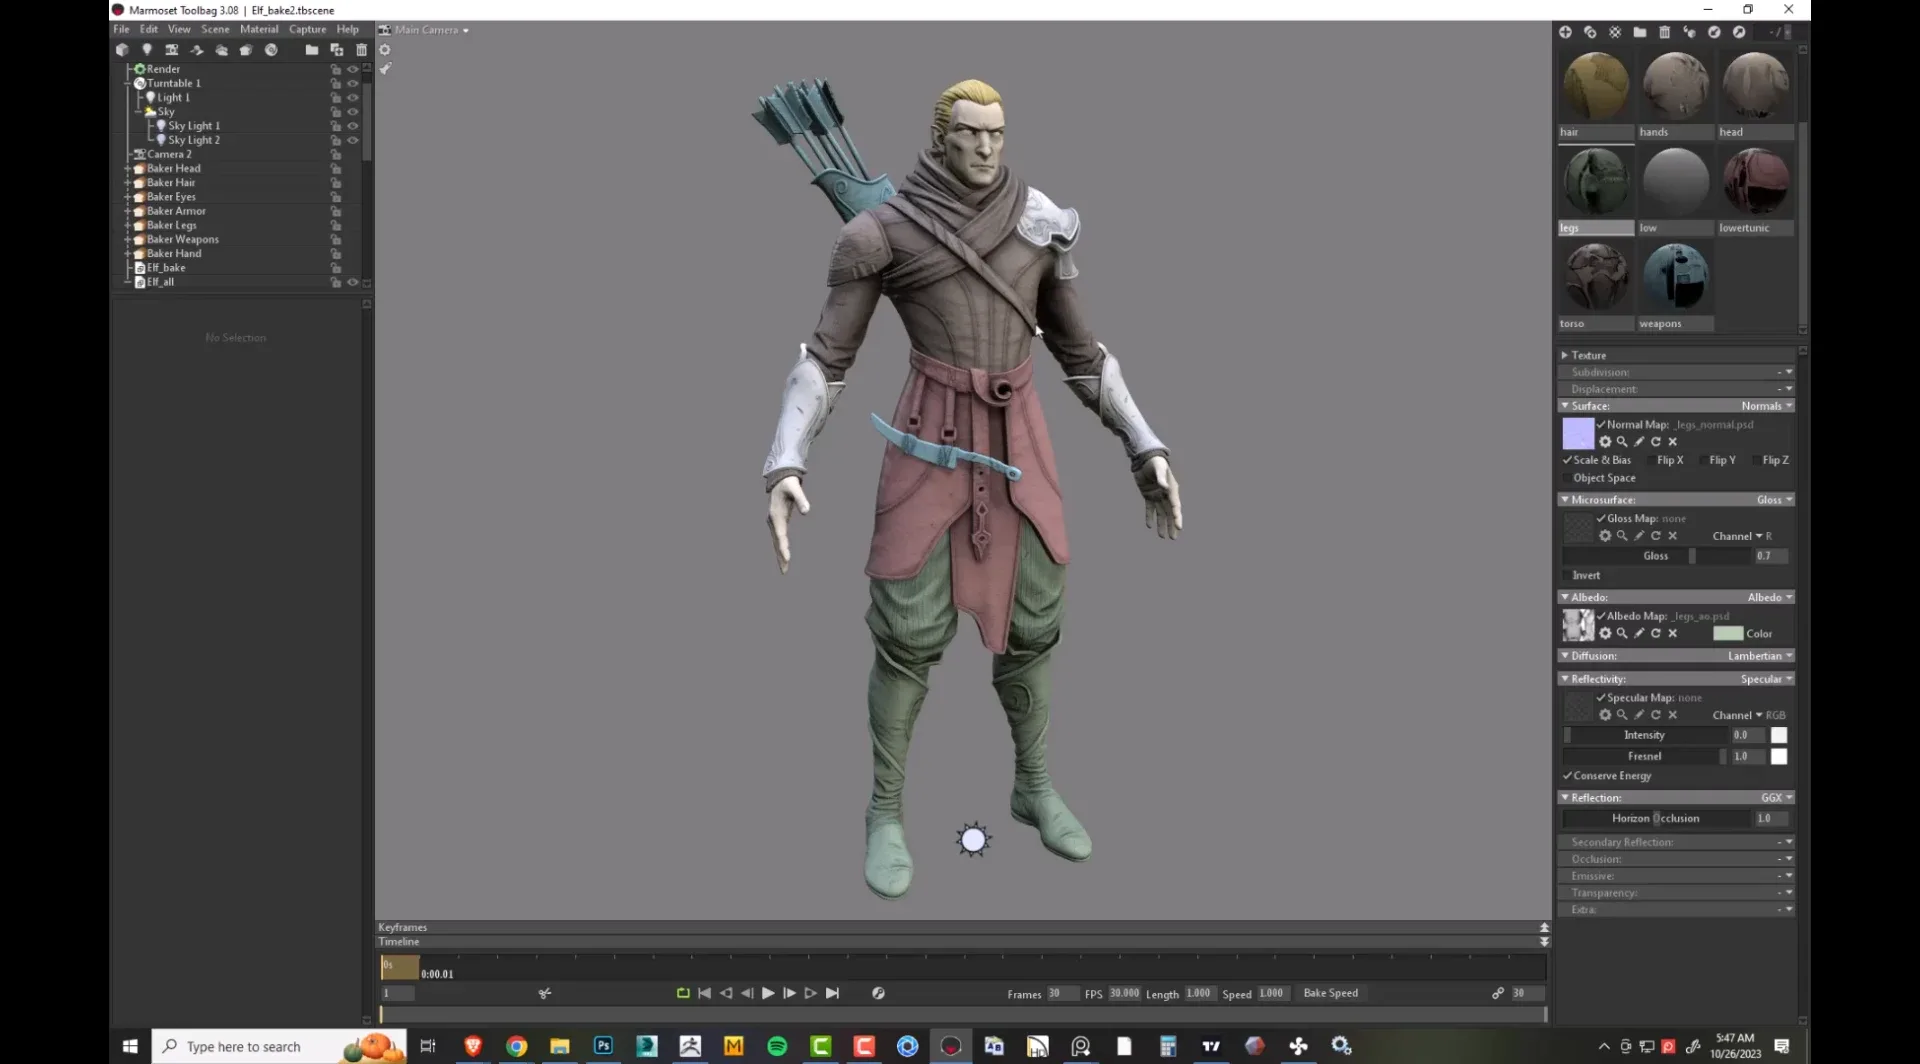1920x1064 pixels.
Task: Click the Bake Speed button
Action: 1331,993
